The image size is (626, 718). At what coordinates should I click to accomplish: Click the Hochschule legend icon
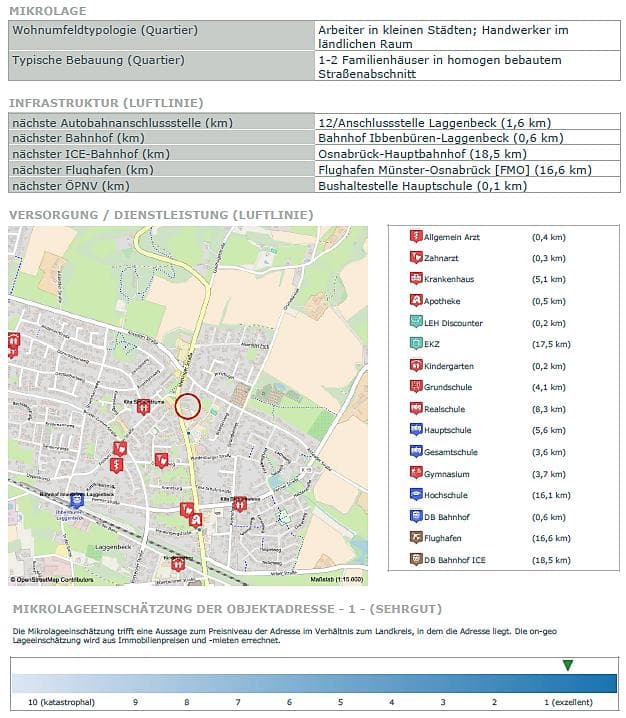point(416,495)
